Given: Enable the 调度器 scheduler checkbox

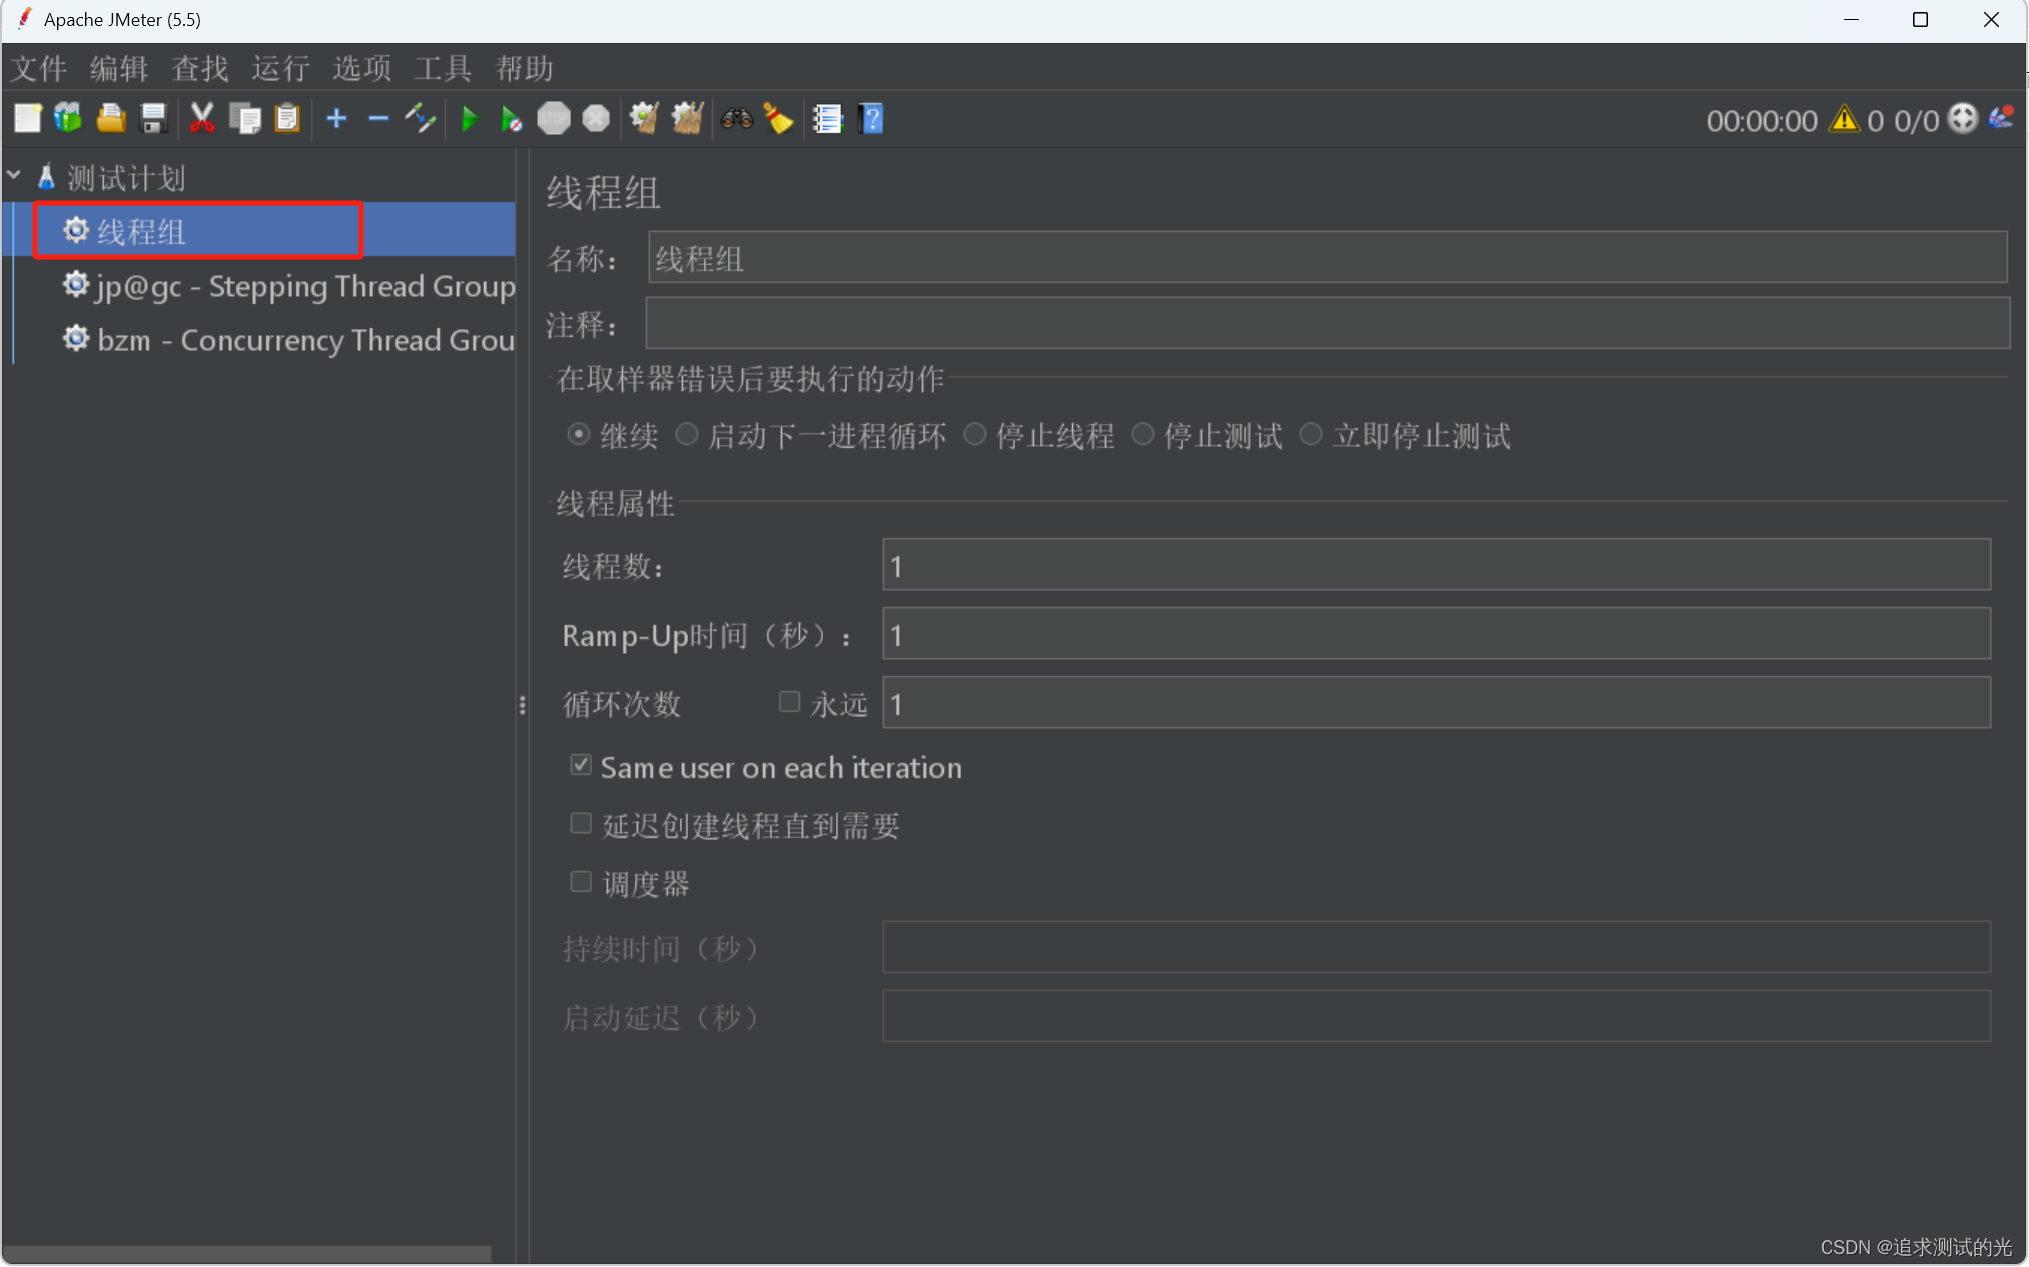Looking at the screenshot, I should click(x=581, y=882).
